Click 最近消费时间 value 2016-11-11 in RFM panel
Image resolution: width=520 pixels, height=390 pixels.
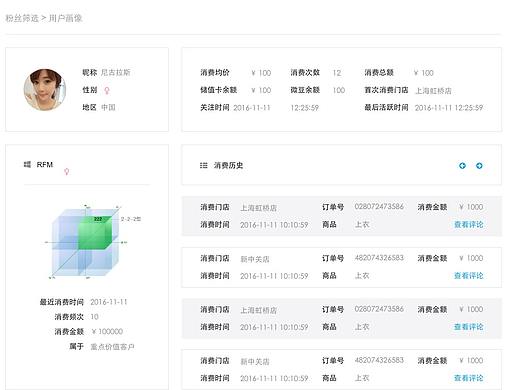[x=109, y=302]
